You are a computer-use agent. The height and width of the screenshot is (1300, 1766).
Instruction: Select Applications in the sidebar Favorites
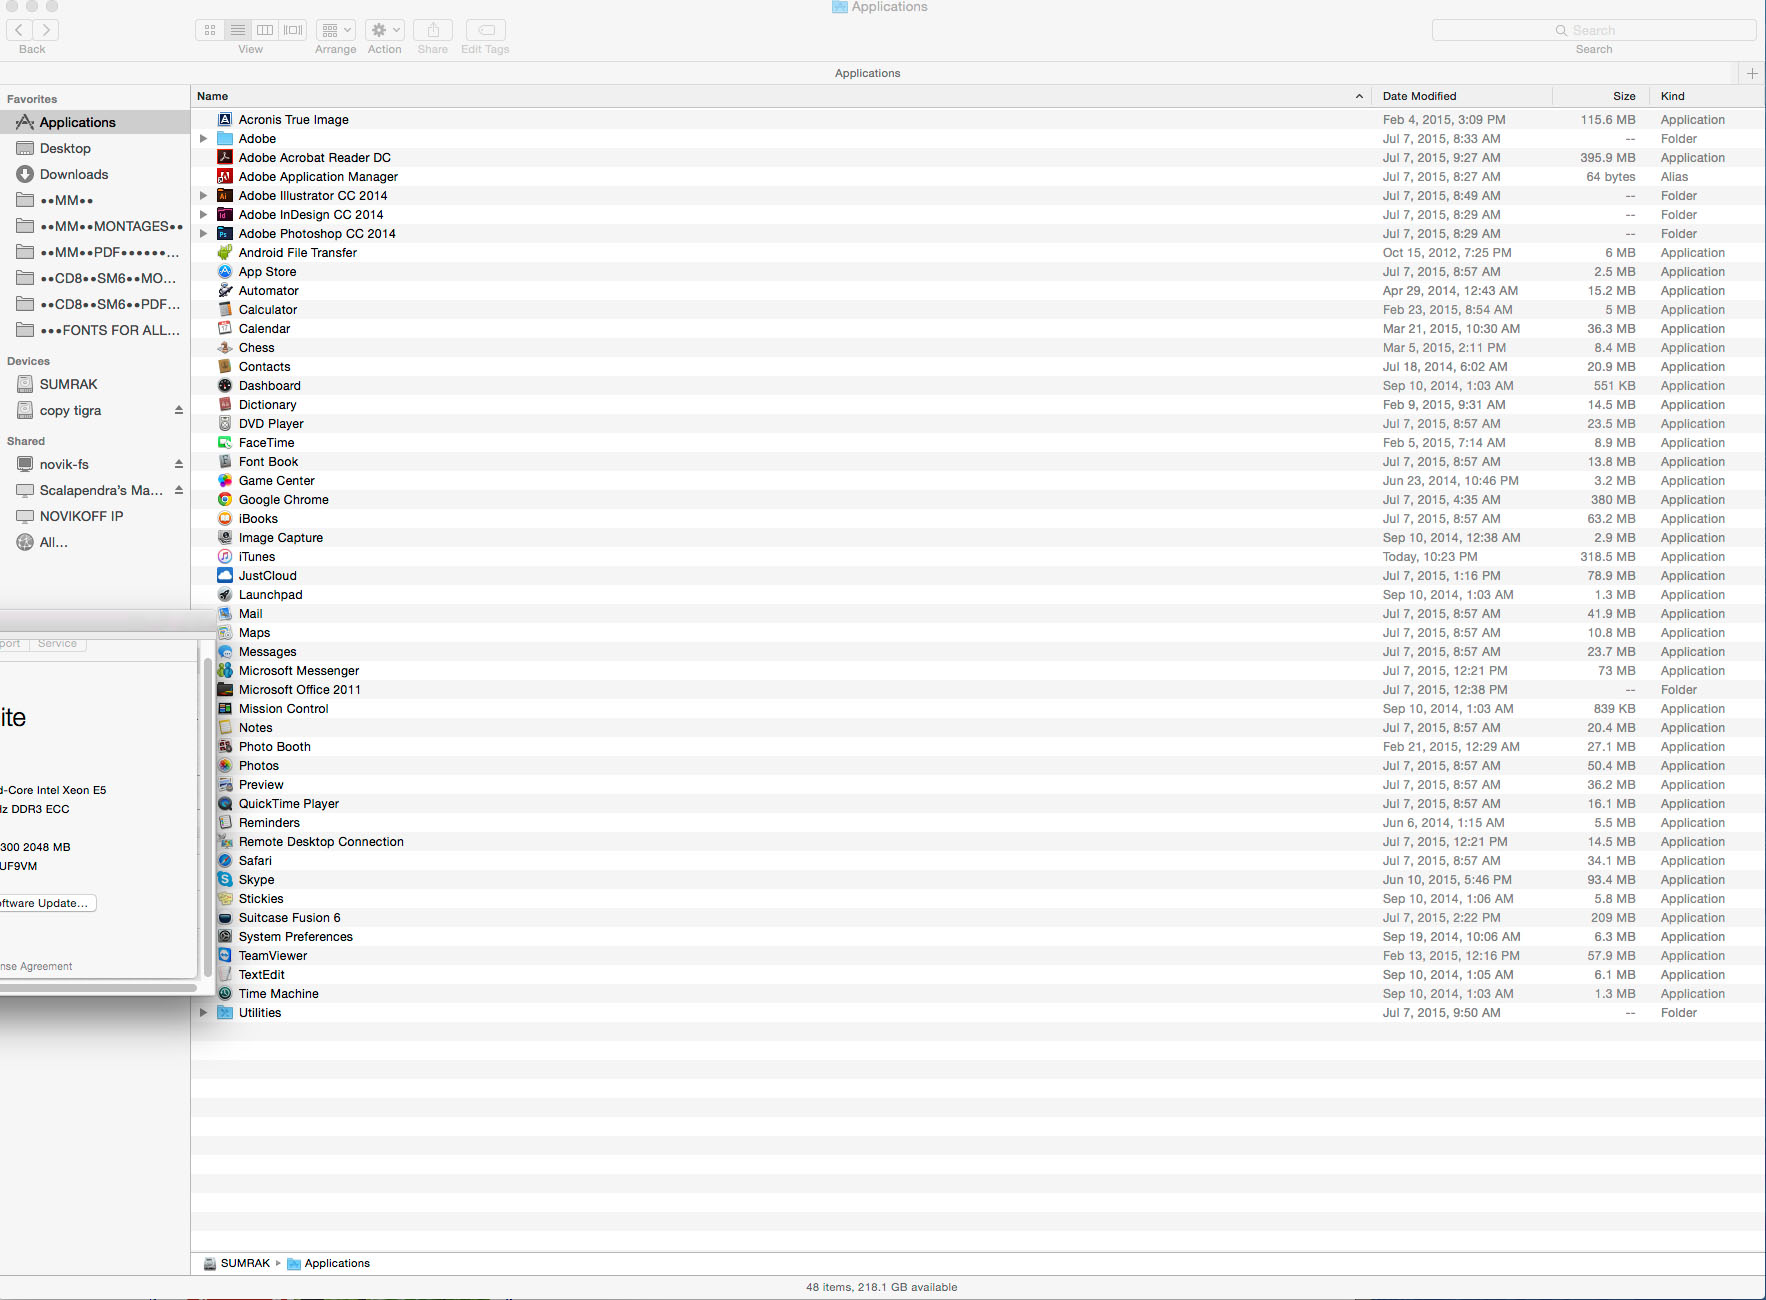click(x=95, y=122)
